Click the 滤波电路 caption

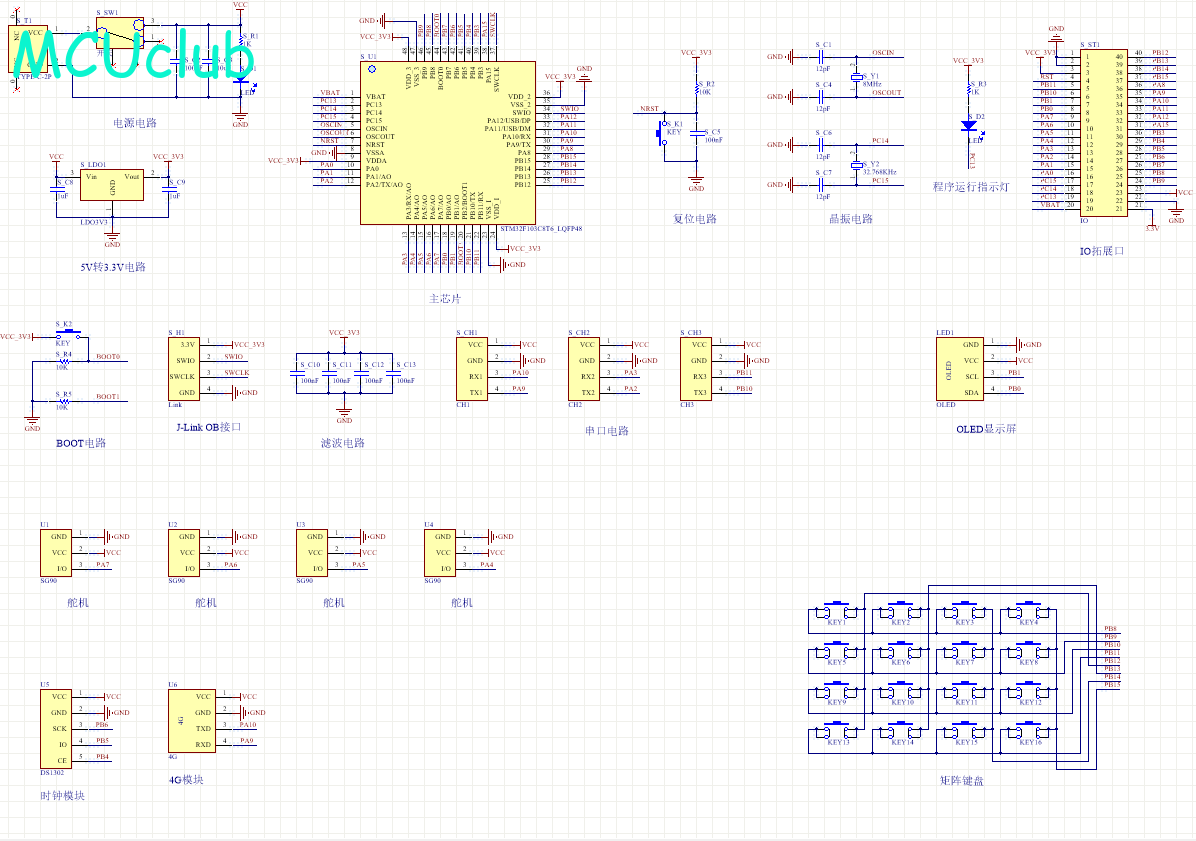point(342,443)
